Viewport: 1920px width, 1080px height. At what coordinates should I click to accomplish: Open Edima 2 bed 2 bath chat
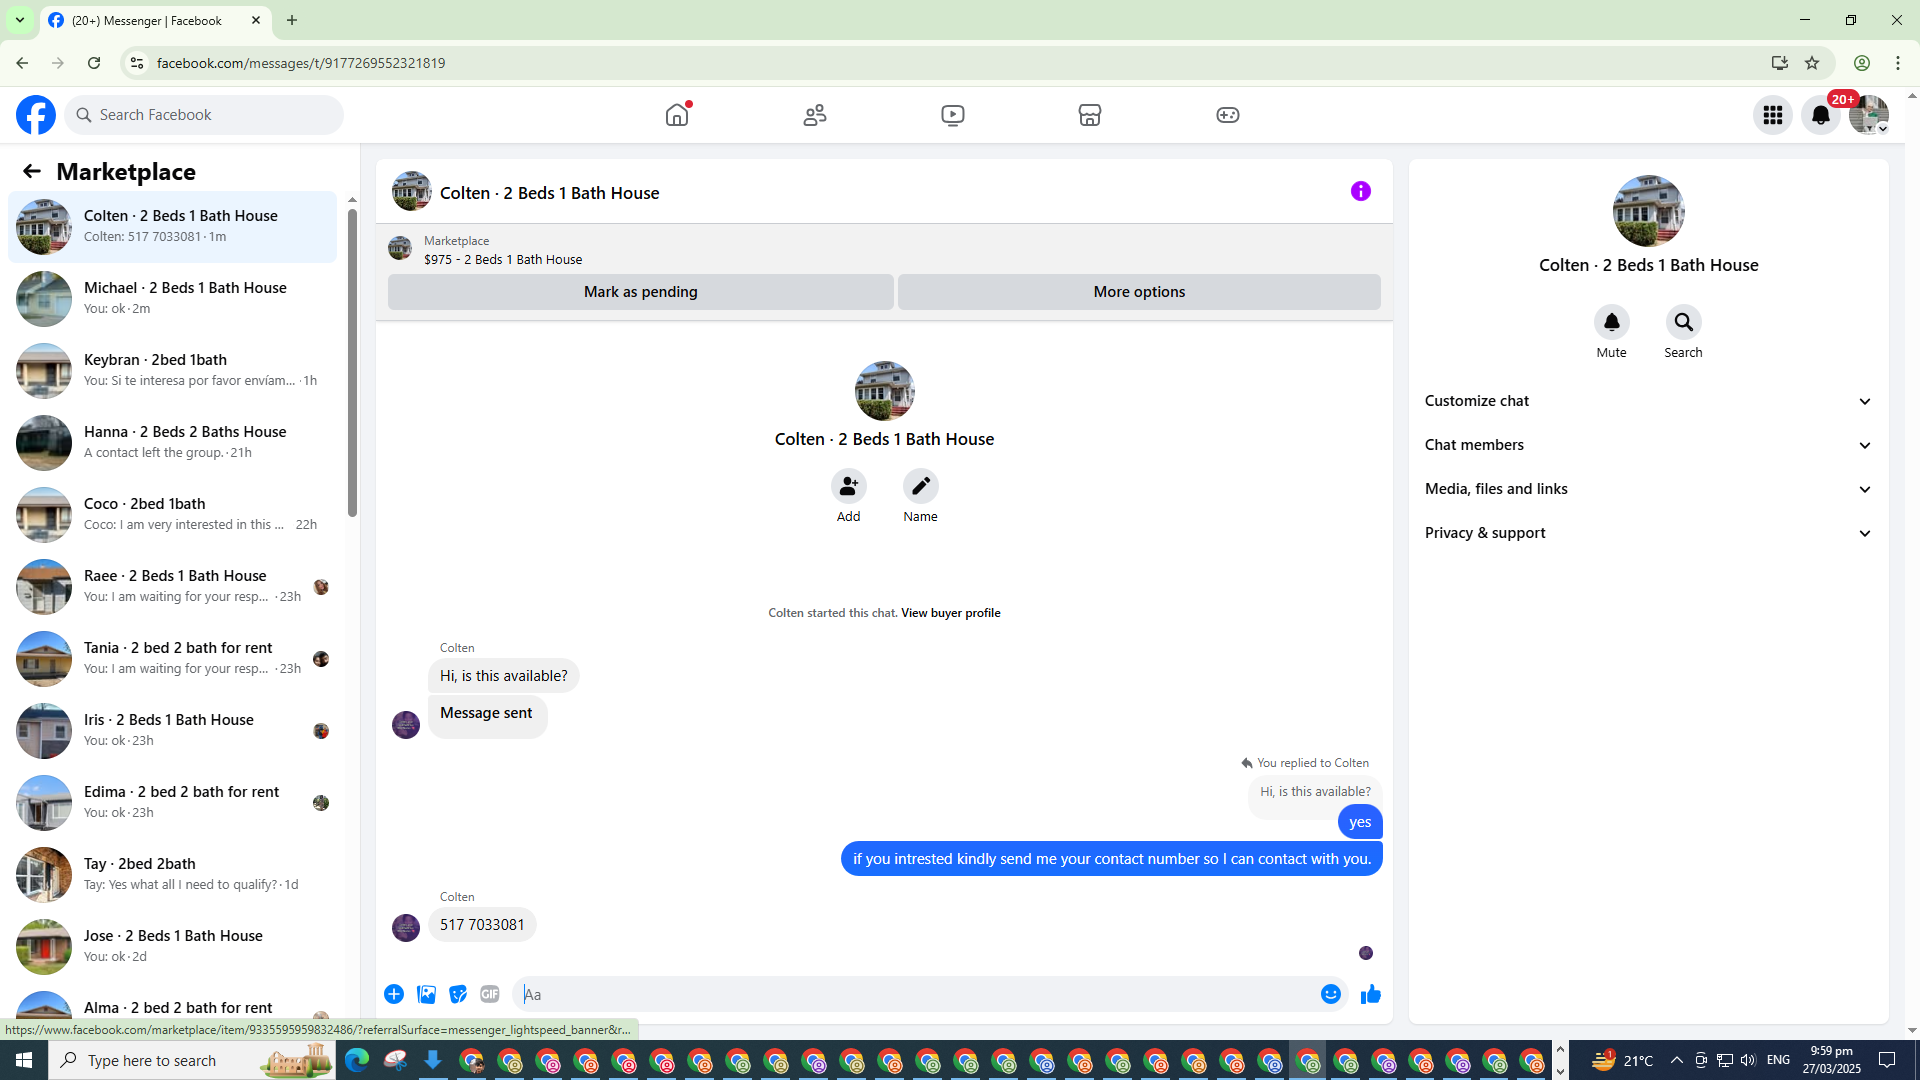point(173,802)
